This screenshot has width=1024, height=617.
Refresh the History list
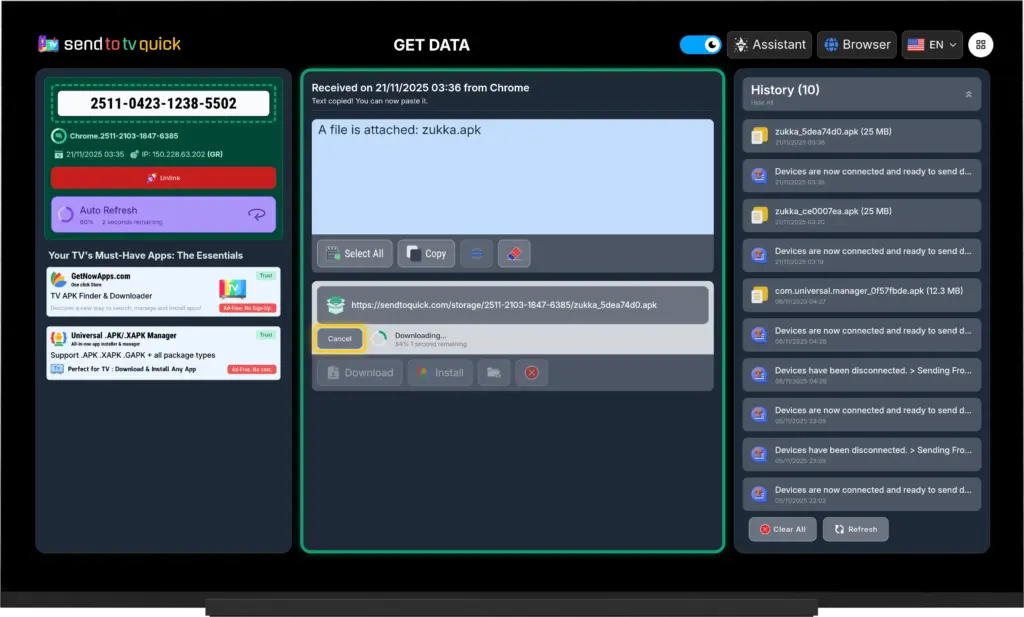pos(855,529)
